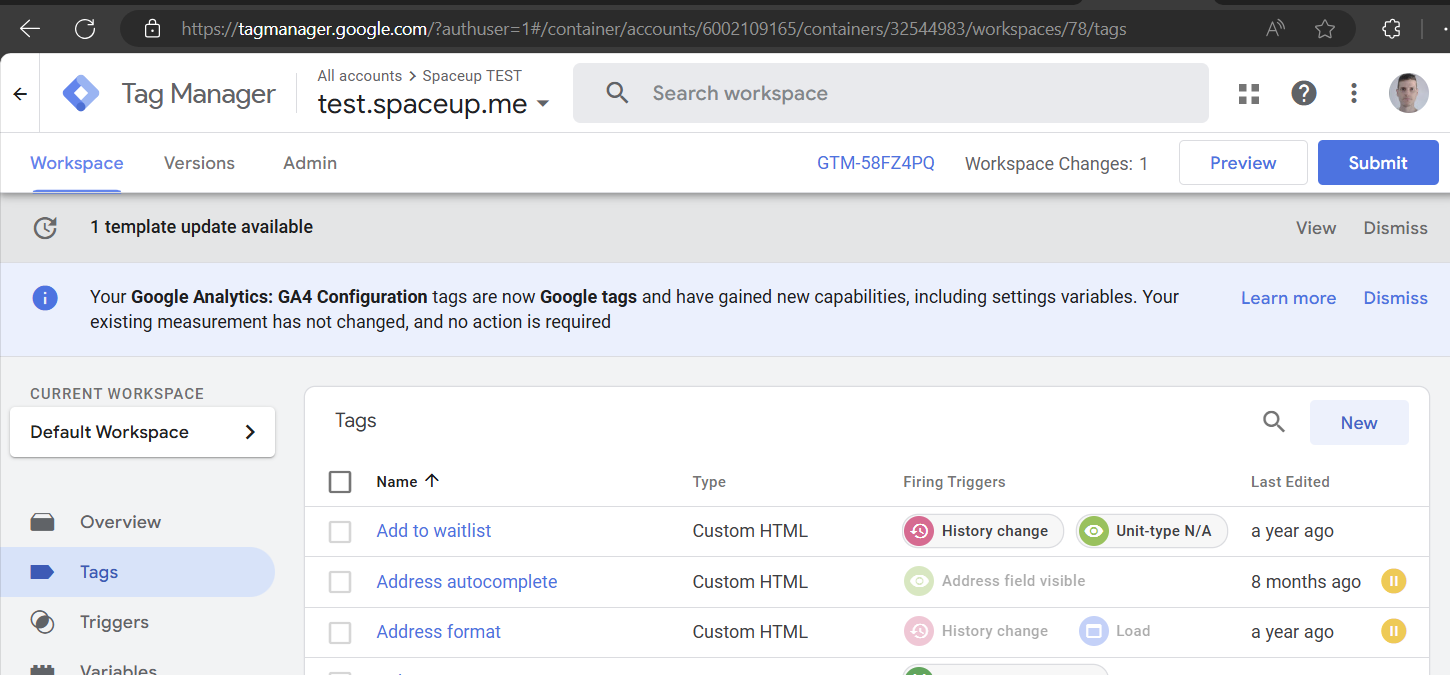Open the GTM-58FZ4PQ container ID link

point(876,163)
